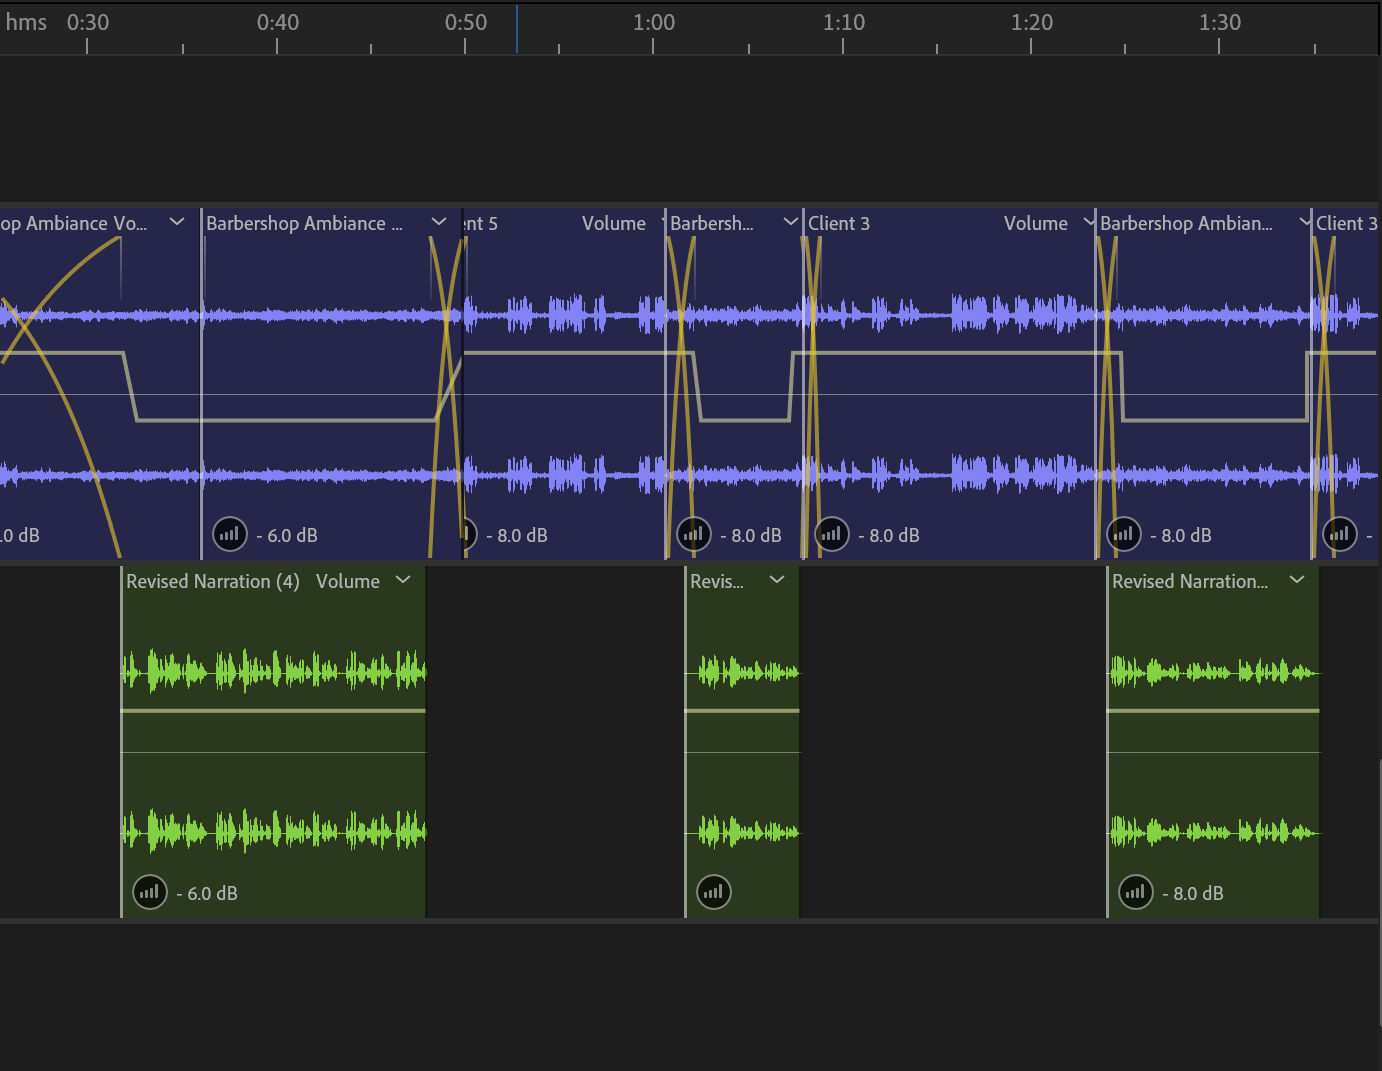Select the Revised Narration... clip title
Screen dimensions: 1382x1071
coord(1190,582)
